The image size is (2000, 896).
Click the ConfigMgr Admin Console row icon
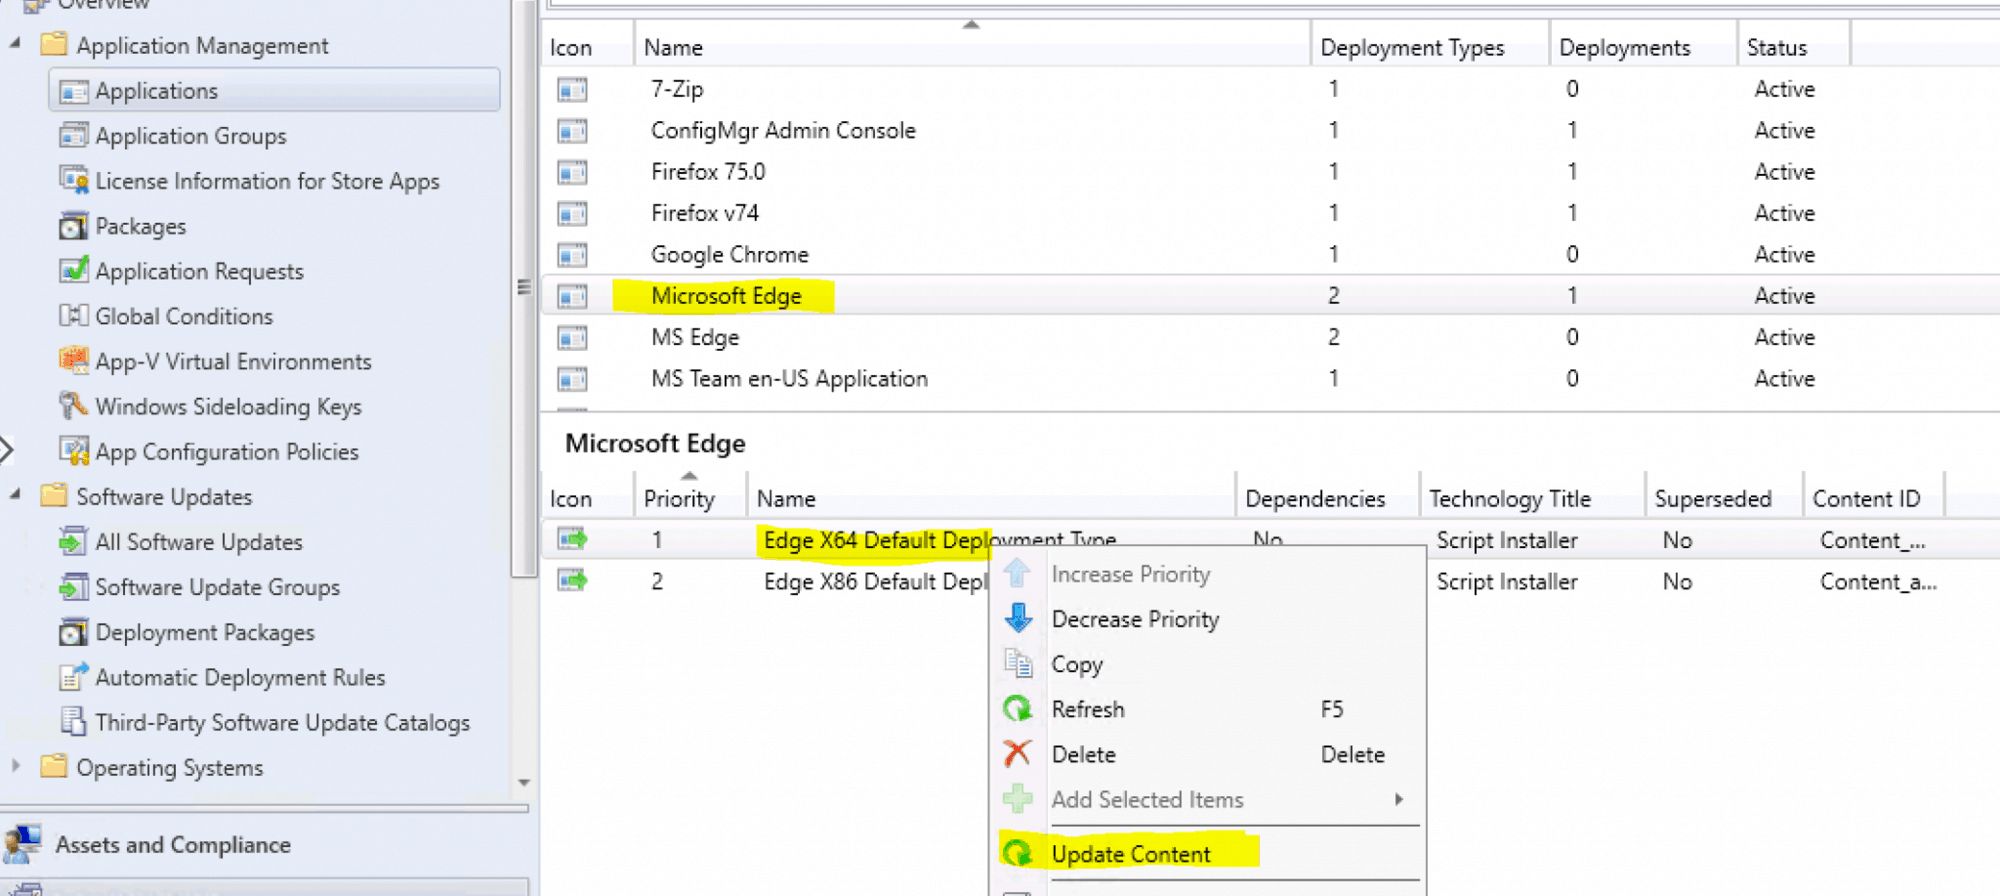(x=572, y=131)
